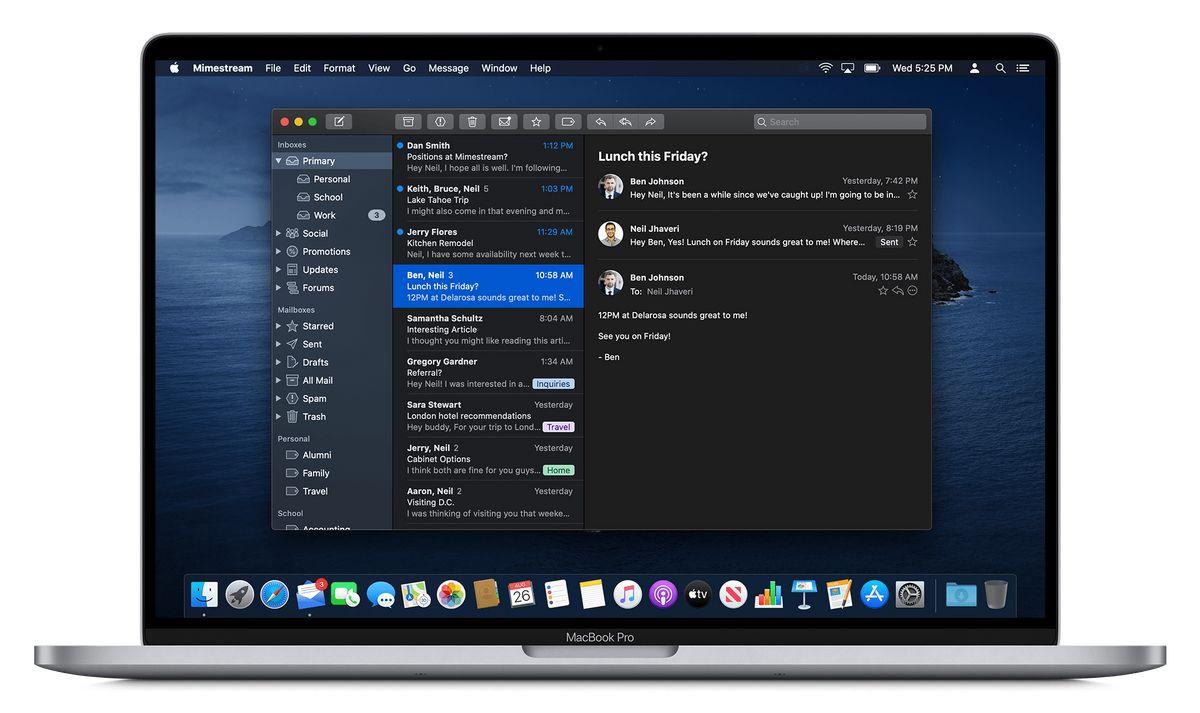Expand the Starred mailbox triangle
Viewport: 1200px width, 713px height.
point(279,326)
